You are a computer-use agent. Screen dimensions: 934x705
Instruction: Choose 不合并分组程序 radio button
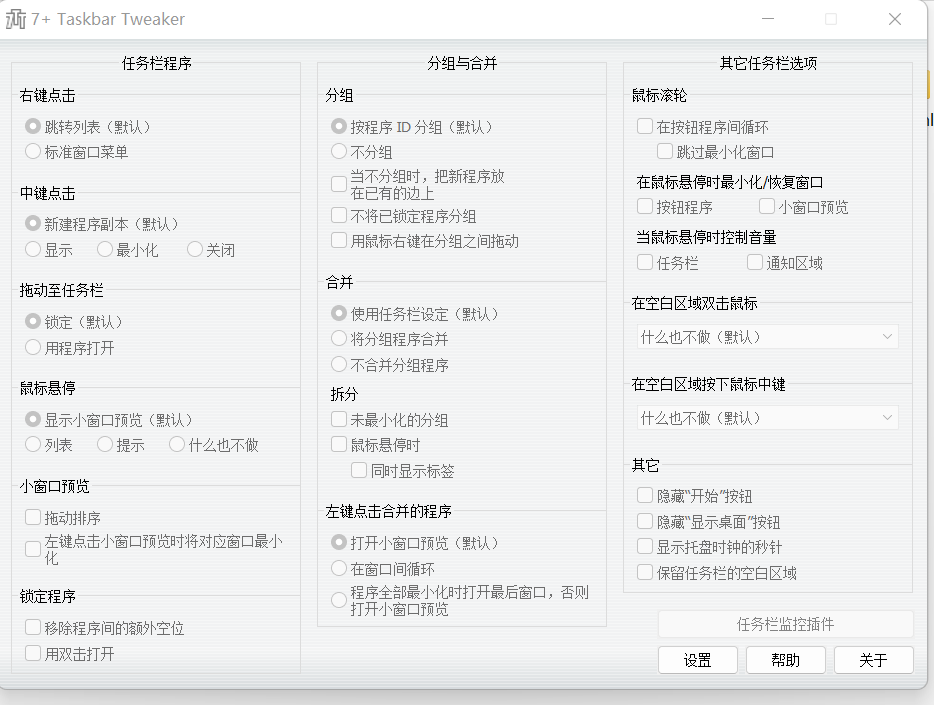[340, 365]
